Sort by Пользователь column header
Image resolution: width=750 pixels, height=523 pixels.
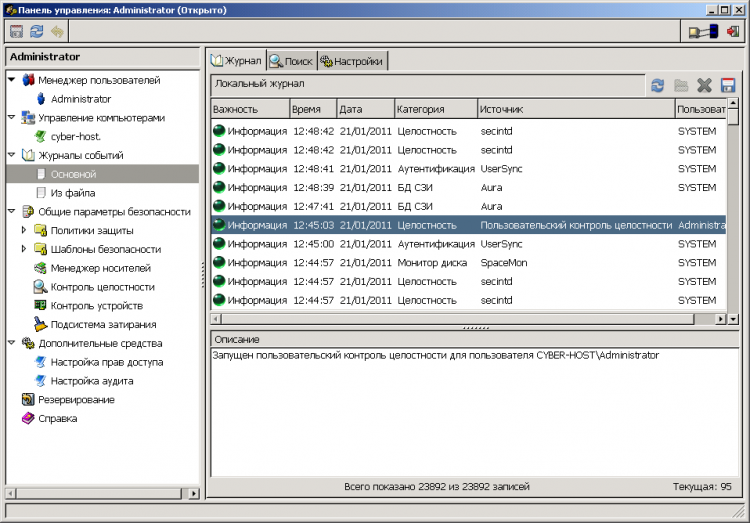click(x=701, y=109)
